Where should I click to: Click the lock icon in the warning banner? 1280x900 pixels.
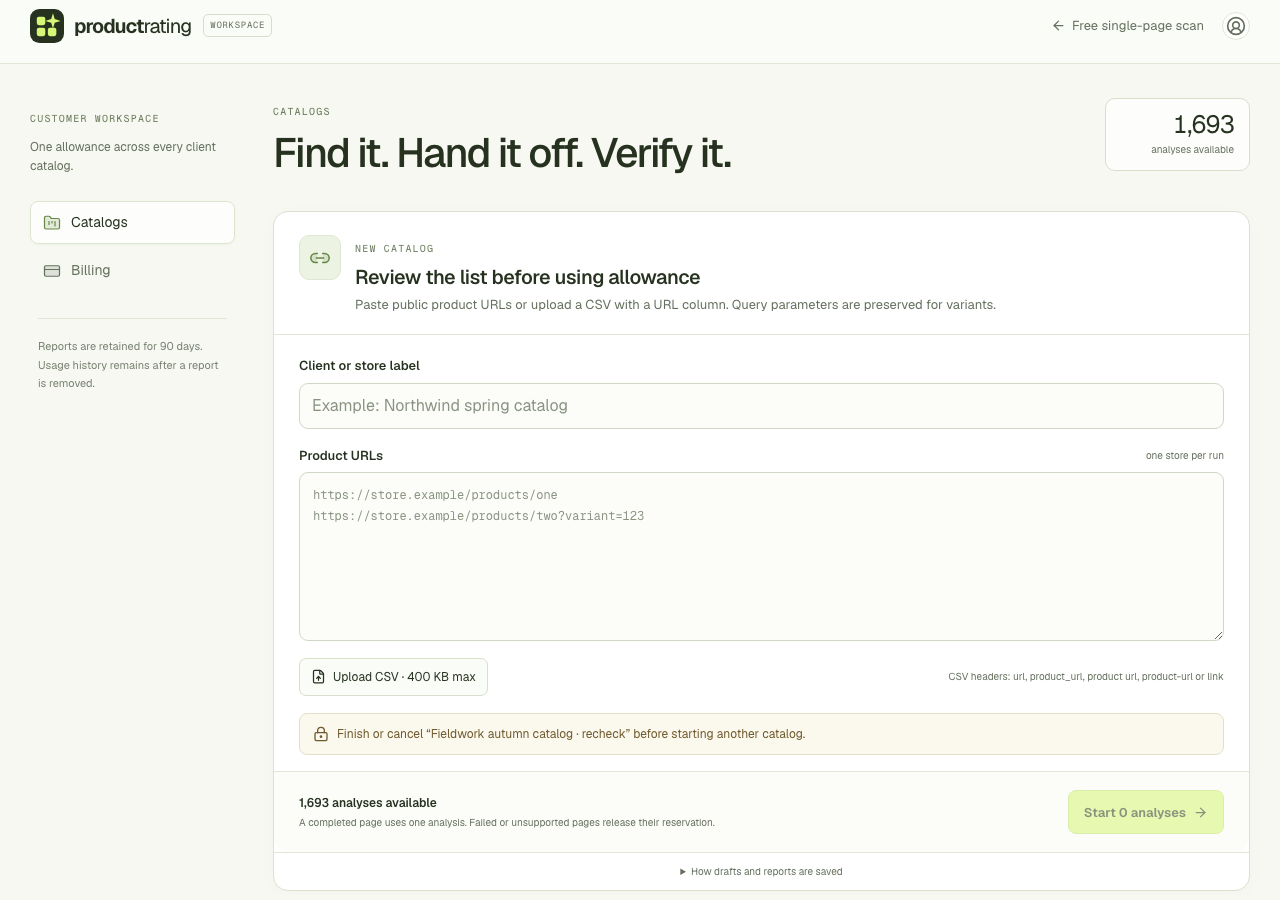[x=321, y=734]
